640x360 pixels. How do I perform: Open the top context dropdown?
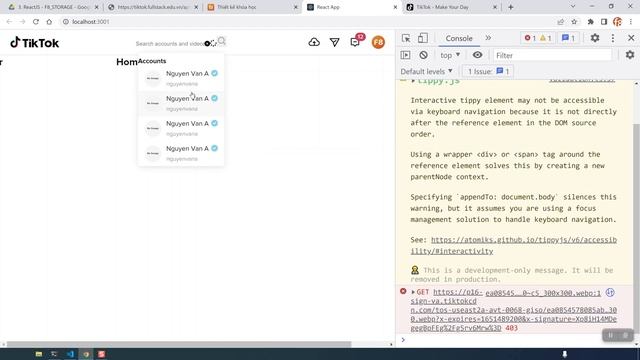coord(450,55)
